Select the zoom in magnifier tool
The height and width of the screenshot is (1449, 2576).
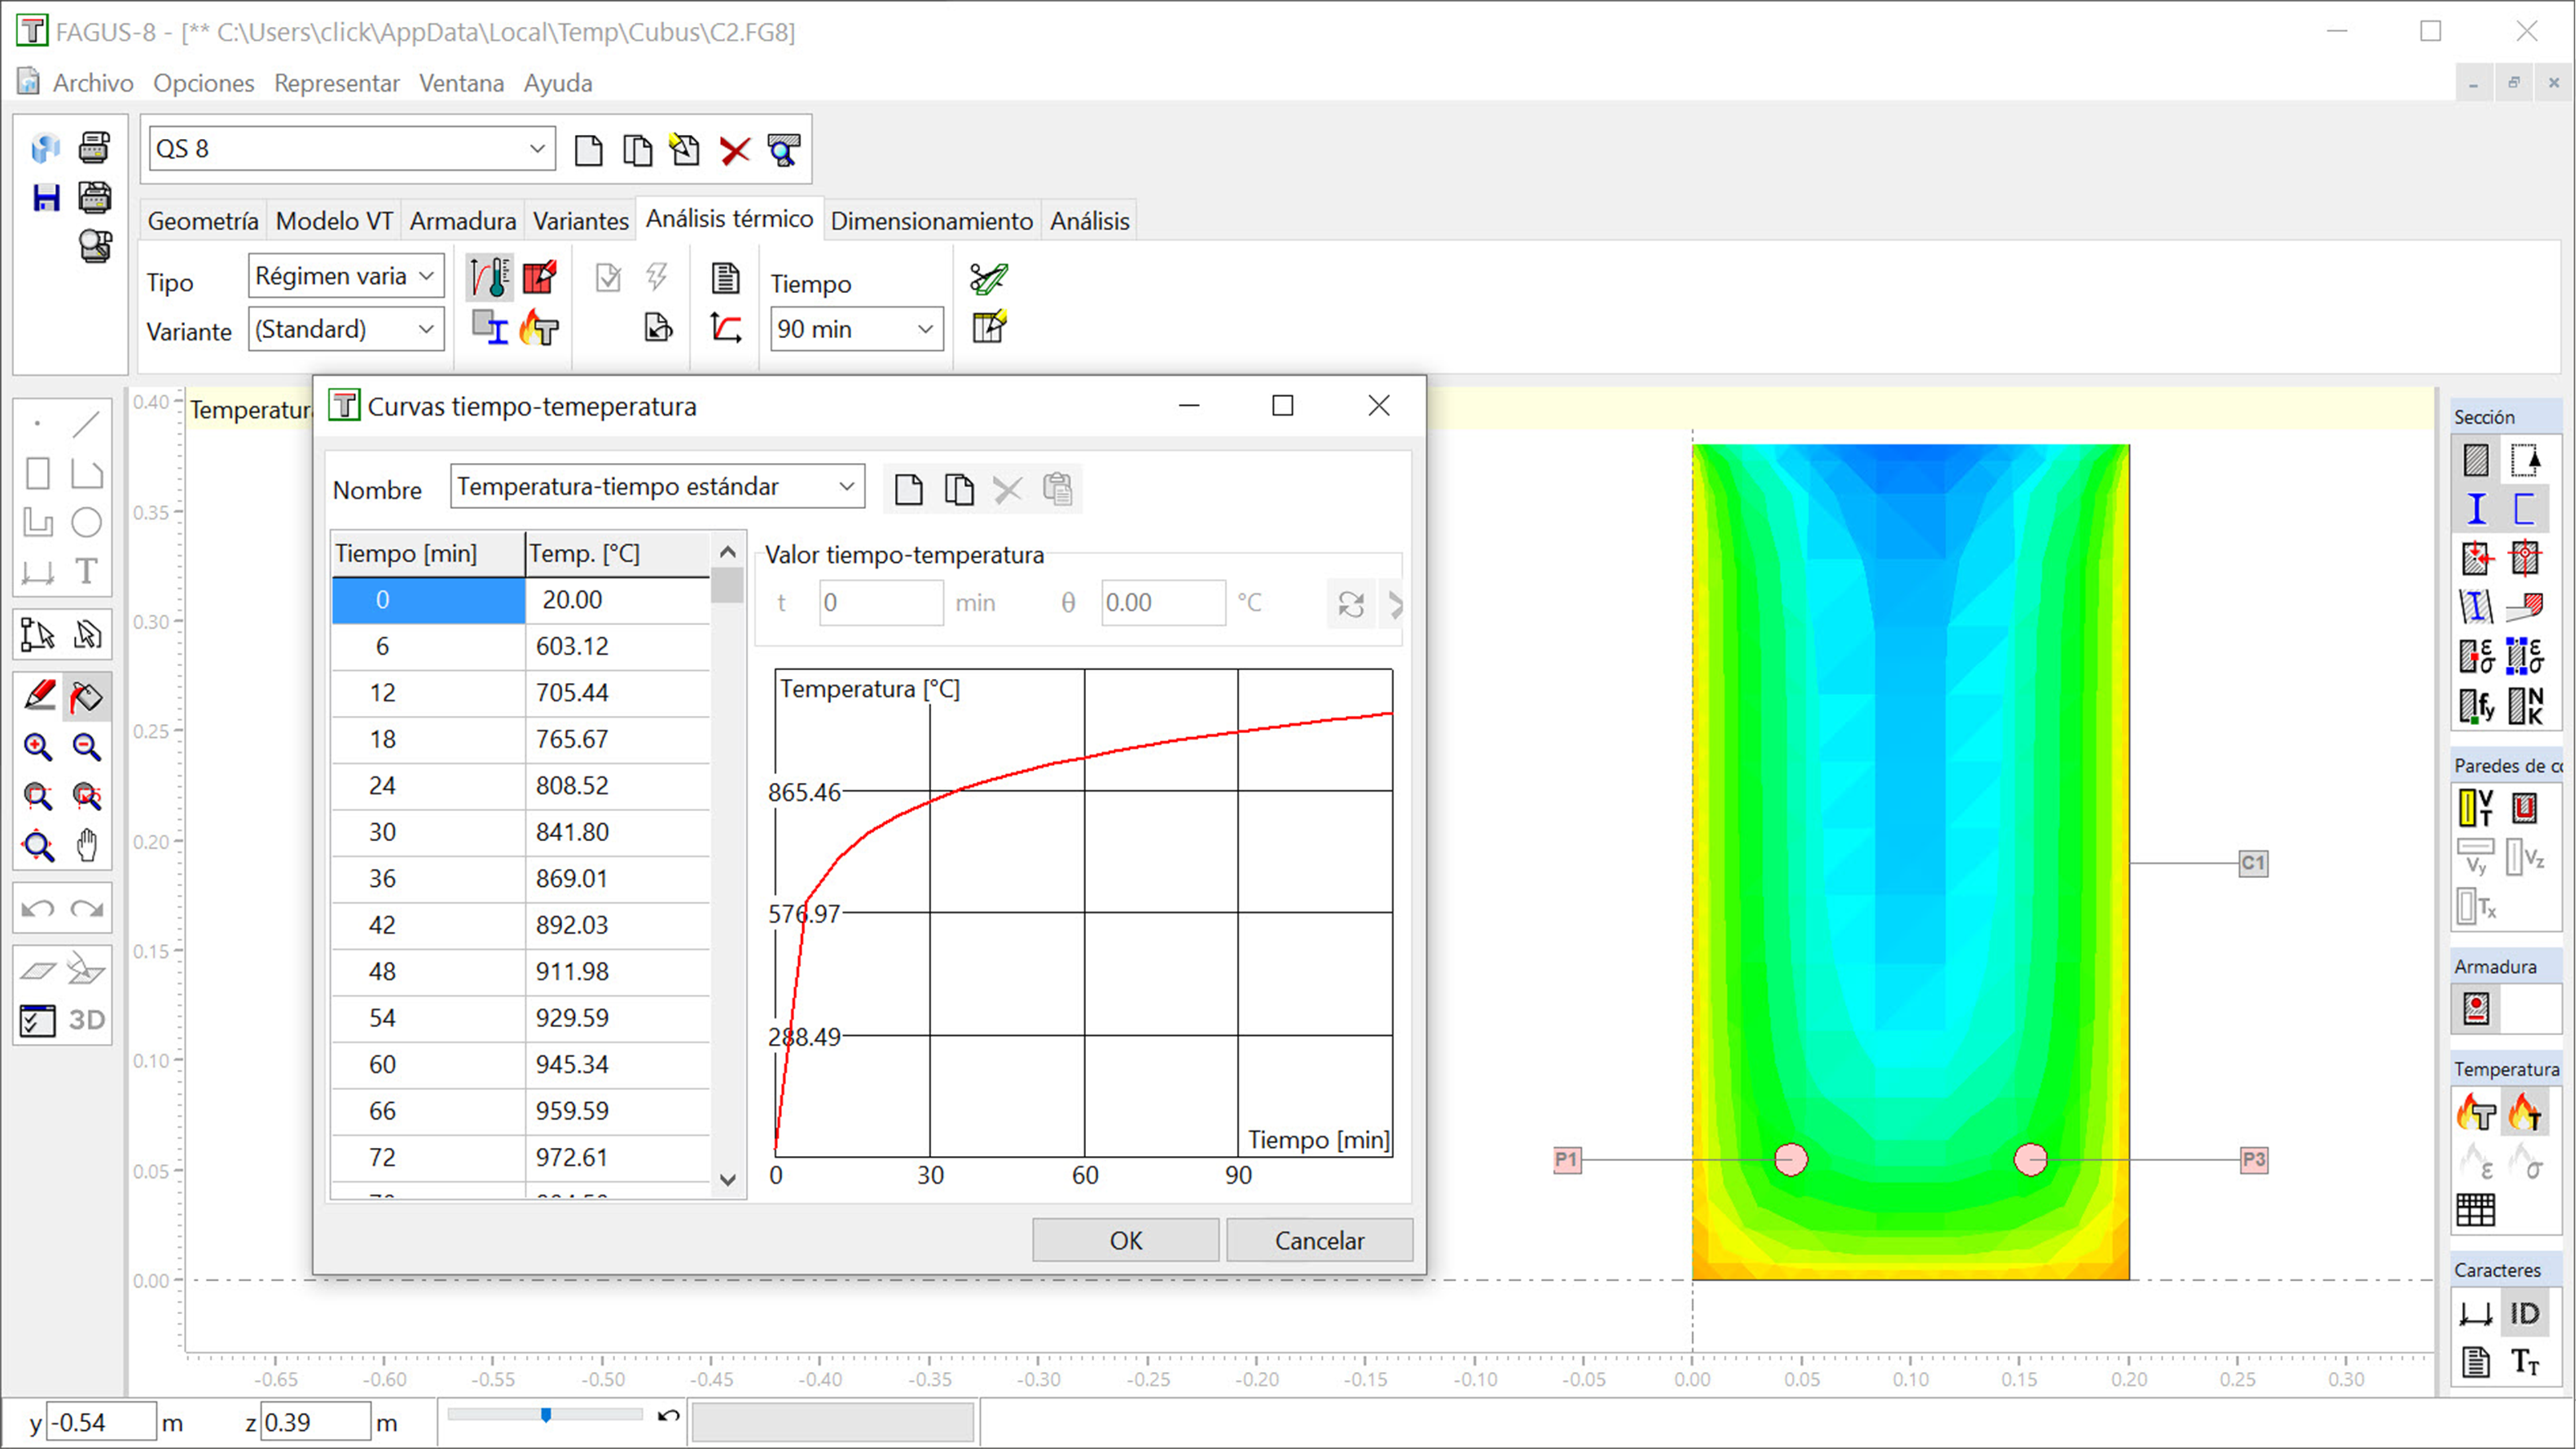(x=38, y=747)
